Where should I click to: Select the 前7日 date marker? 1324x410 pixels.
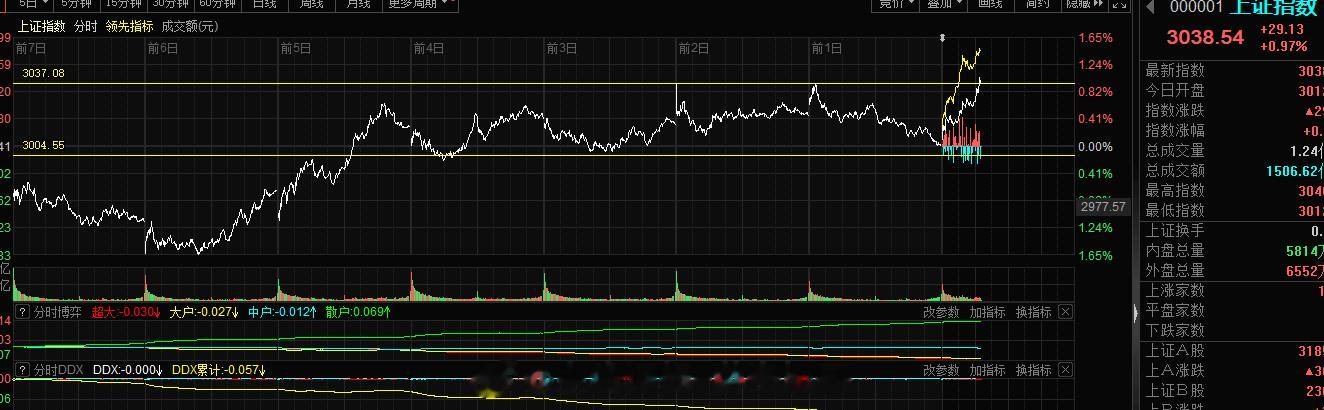[30, 47]
